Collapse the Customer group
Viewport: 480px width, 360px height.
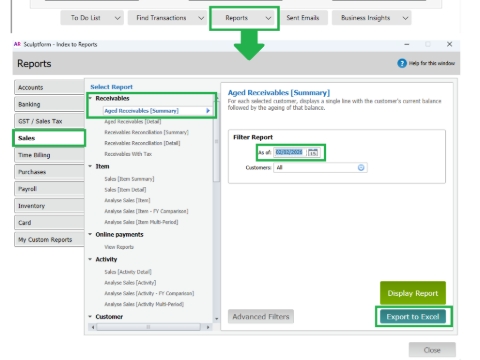90,316
